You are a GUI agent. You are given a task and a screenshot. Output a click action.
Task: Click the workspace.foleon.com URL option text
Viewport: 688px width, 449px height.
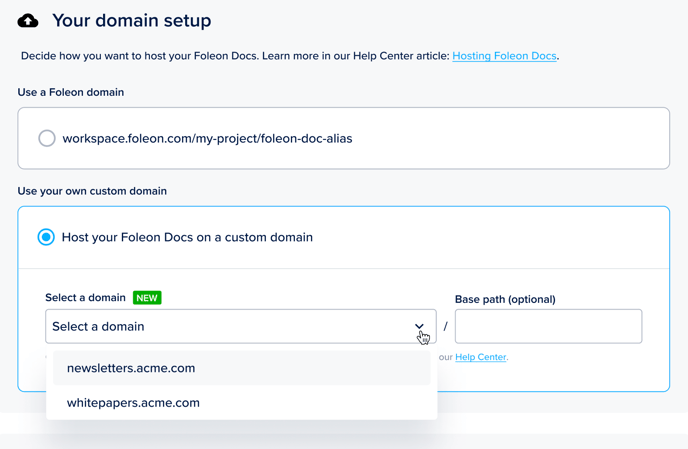tap(207, 138)
